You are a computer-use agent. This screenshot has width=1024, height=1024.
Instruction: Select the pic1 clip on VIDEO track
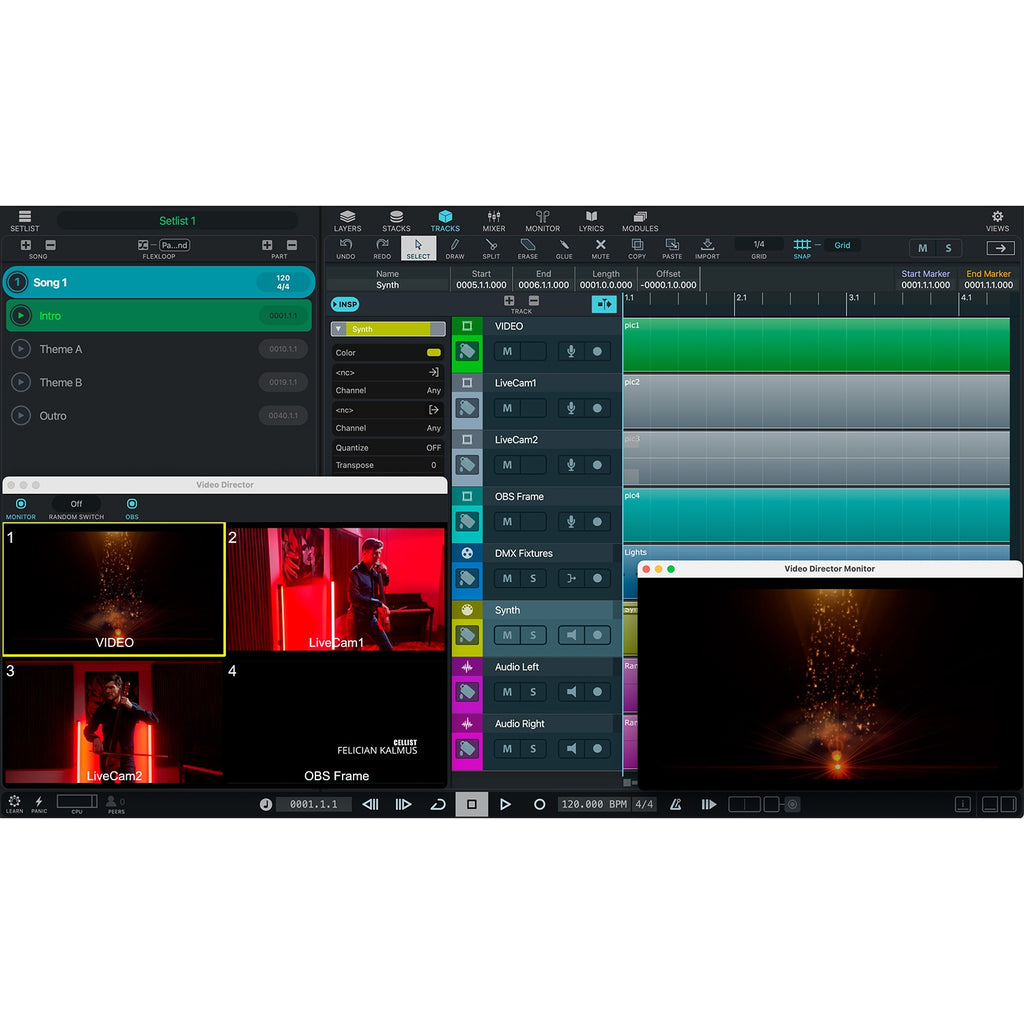(x=816, y=345)
